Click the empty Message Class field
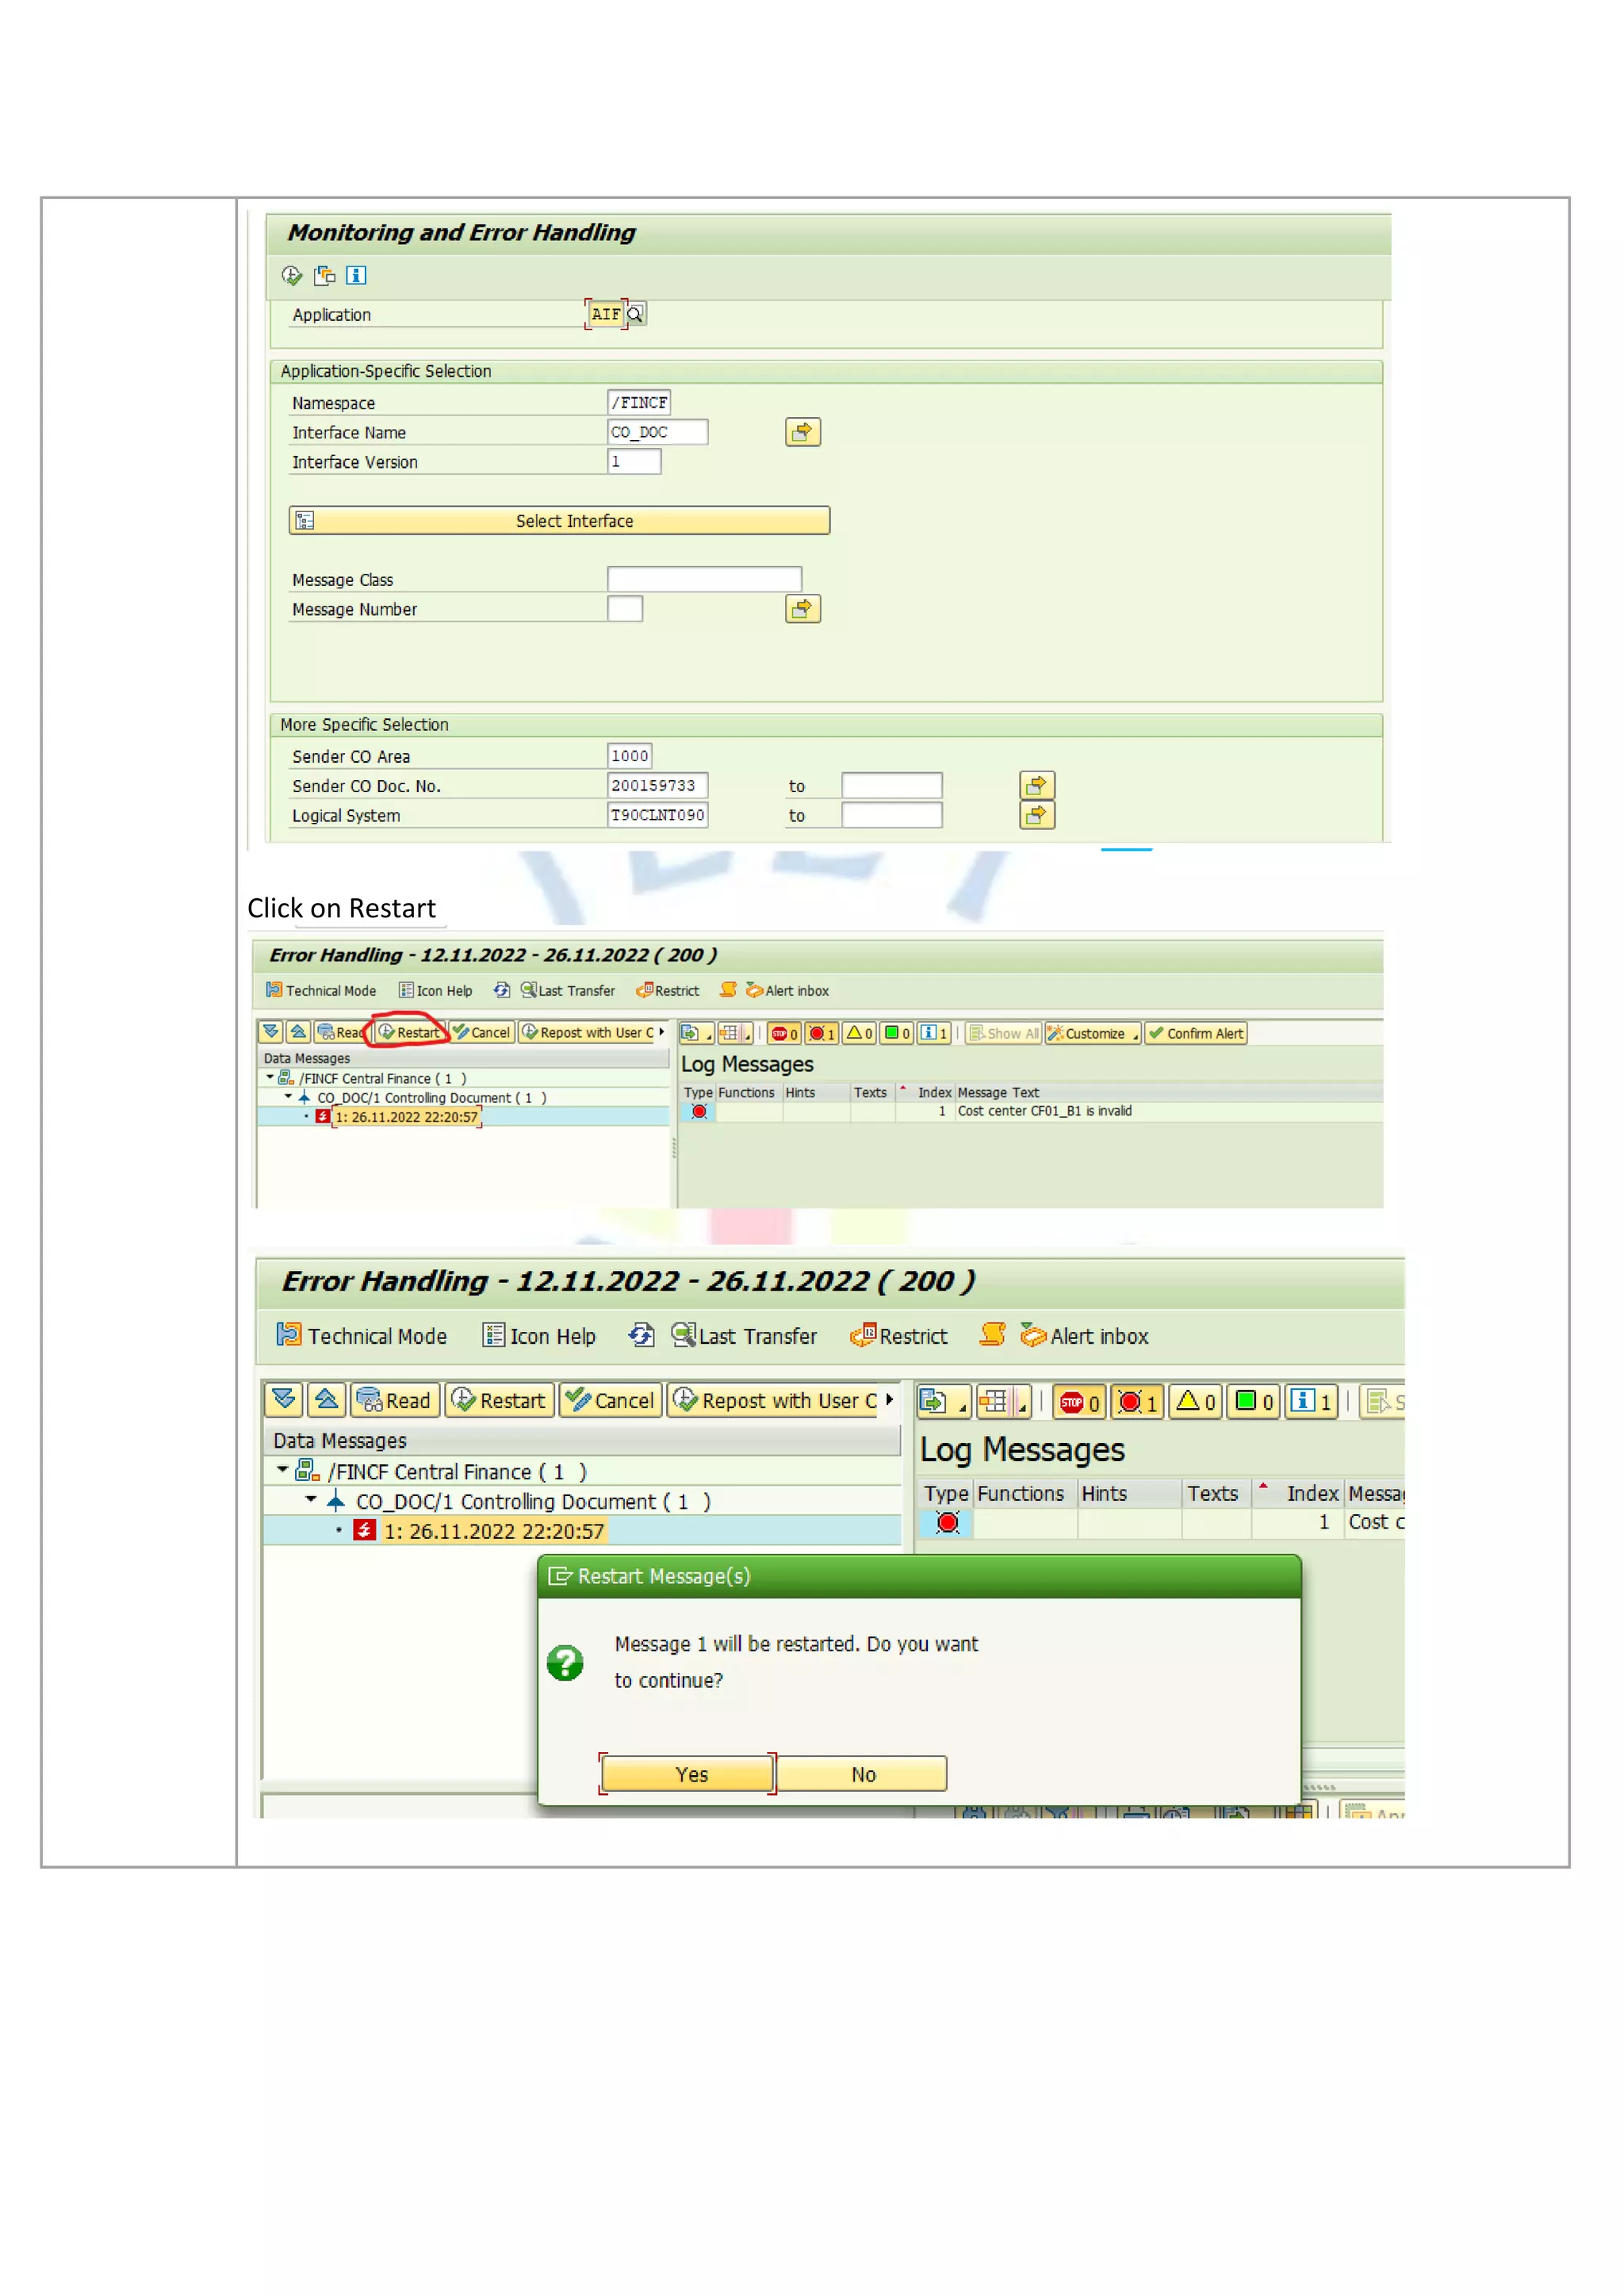The height and width of the screenshot is (2296, 1624). pos(704,579)
